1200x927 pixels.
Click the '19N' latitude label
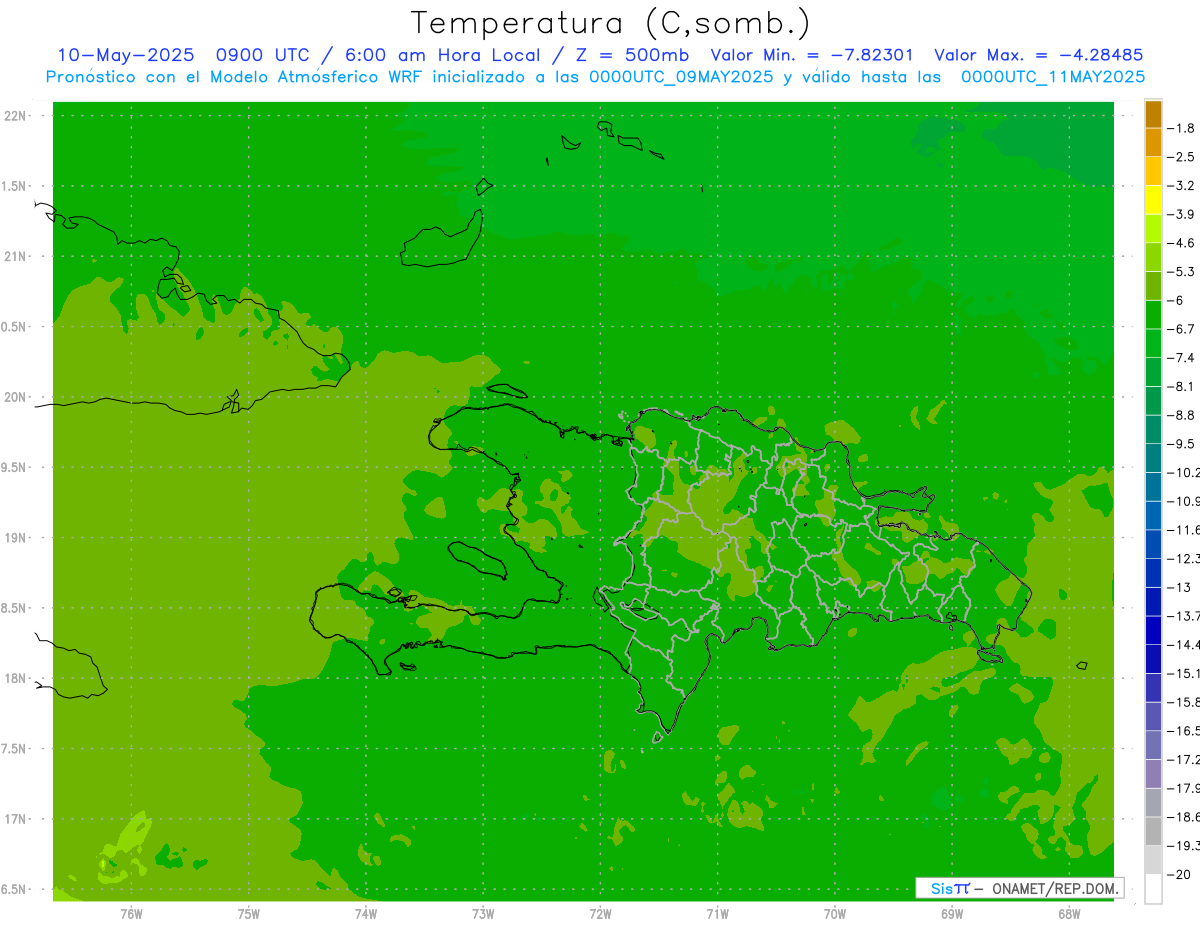click(16, 537)
